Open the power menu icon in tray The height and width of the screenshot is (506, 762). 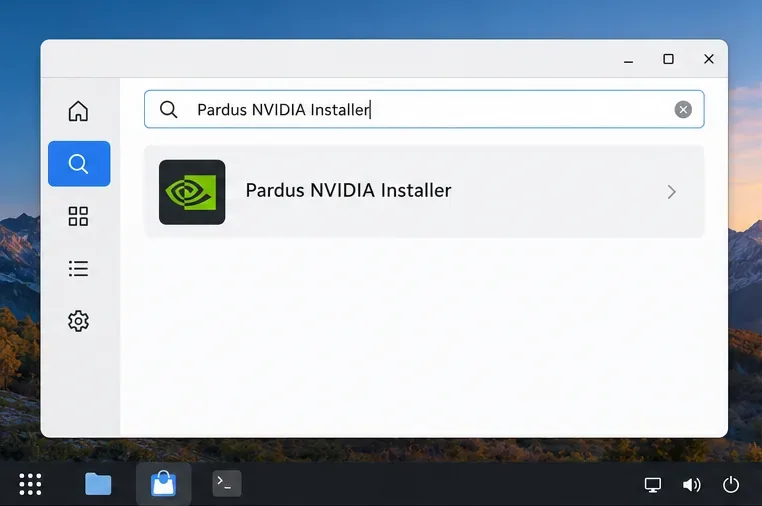tap(731, 485)
